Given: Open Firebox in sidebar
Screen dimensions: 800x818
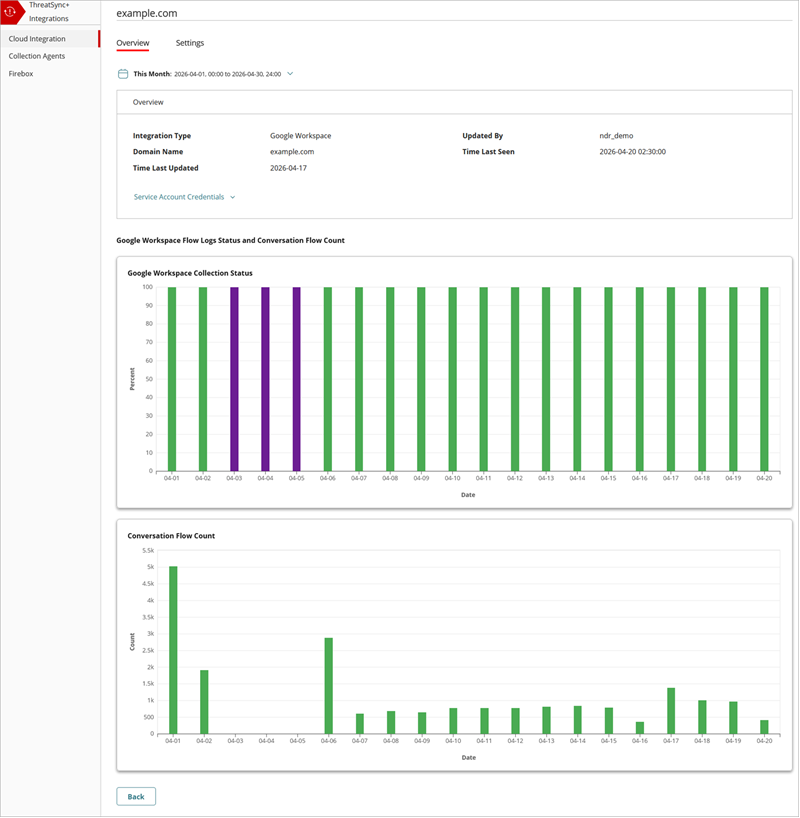Looking at the screenshot, I should click(21, 74).
